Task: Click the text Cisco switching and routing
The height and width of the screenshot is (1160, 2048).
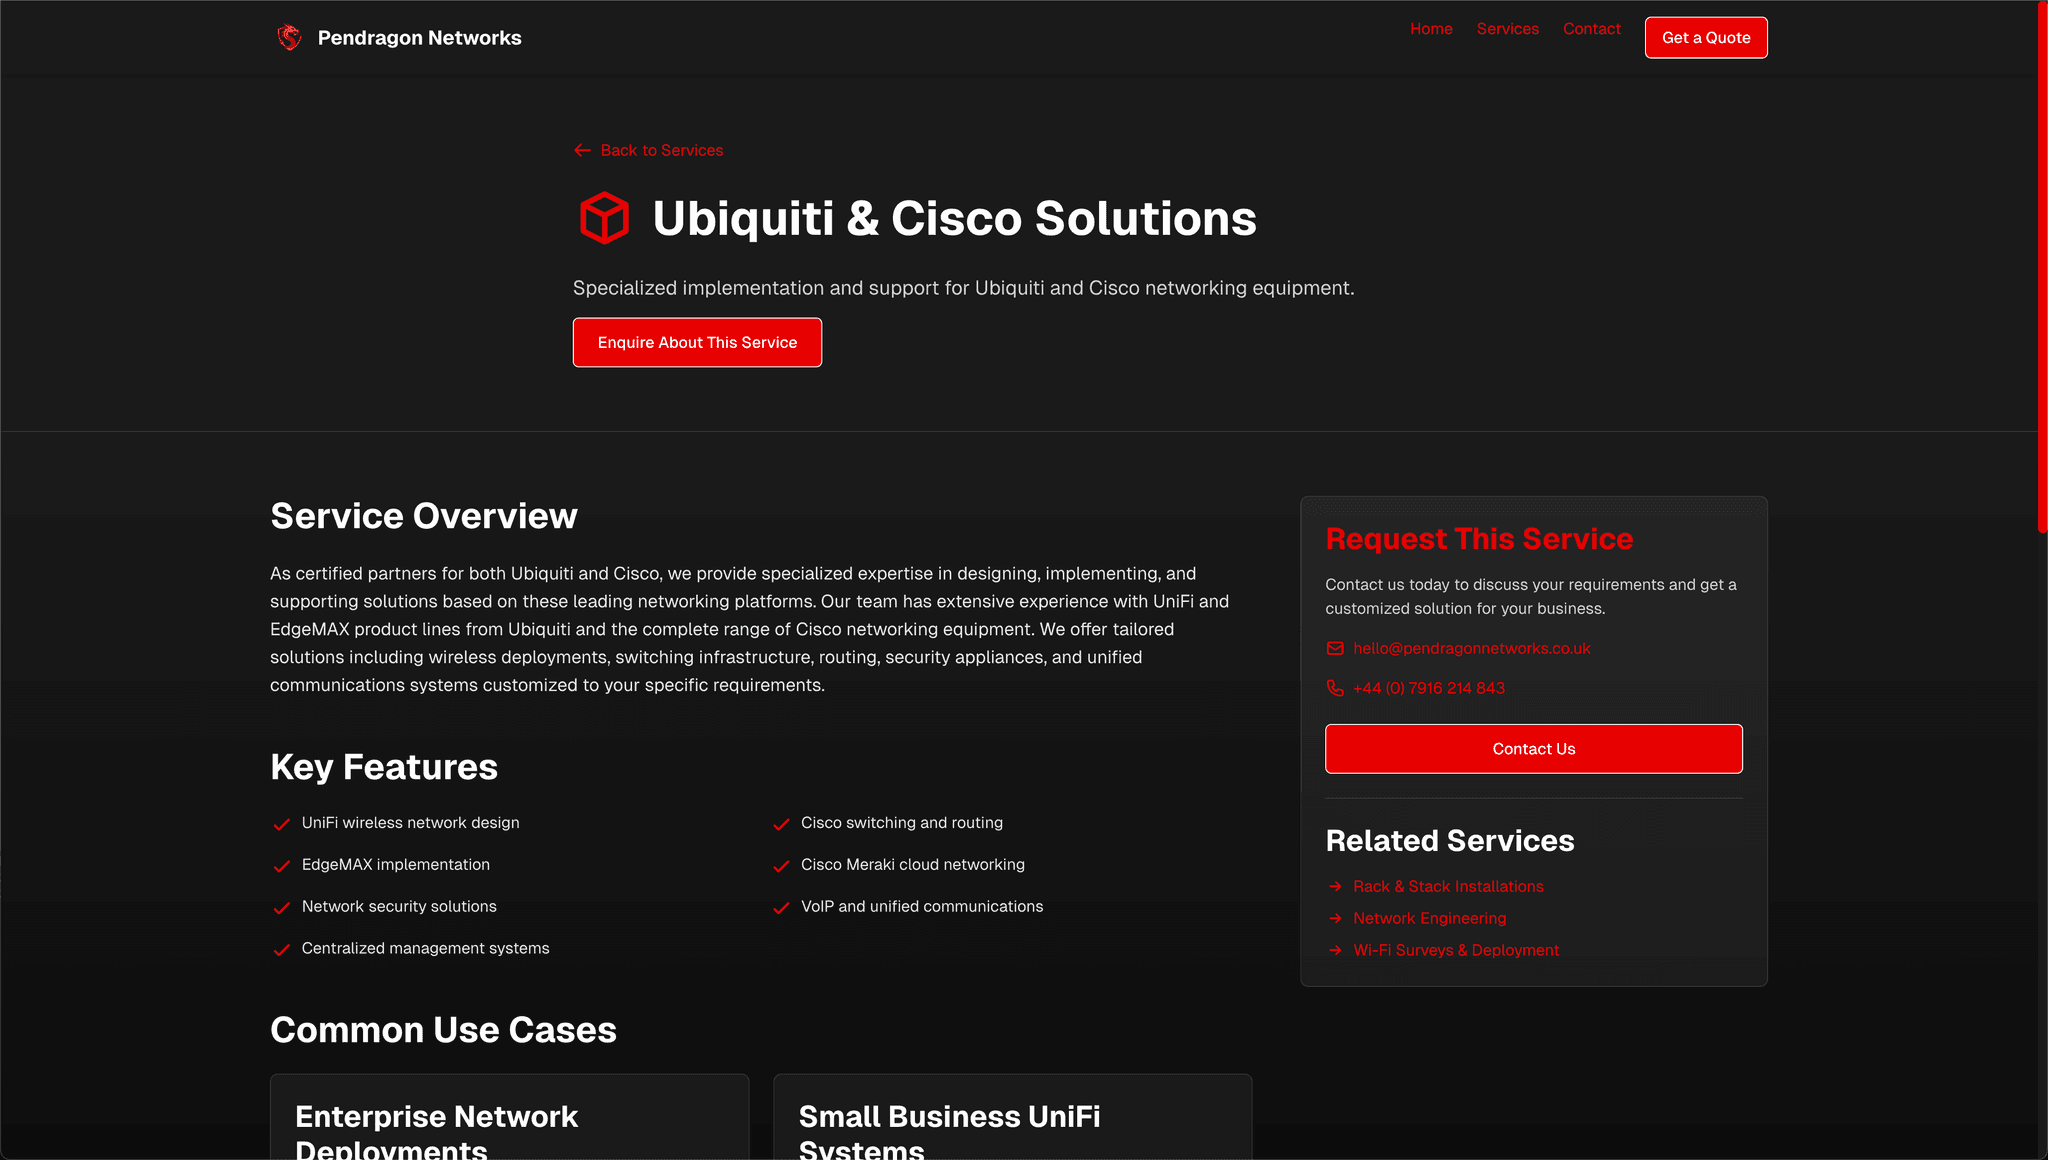Action: 902,823
